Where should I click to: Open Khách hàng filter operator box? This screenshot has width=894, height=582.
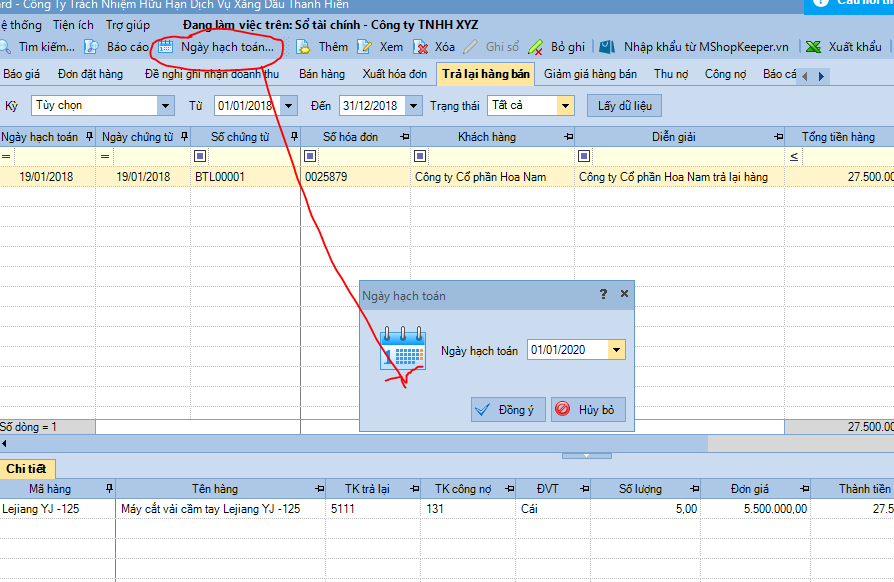[x=420, y=156]
